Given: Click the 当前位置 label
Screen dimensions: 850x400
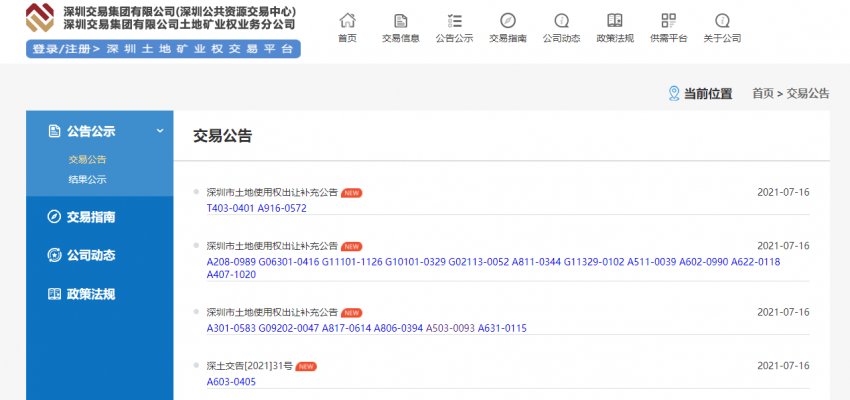Looking at the screenshot, I should point(708,93).
